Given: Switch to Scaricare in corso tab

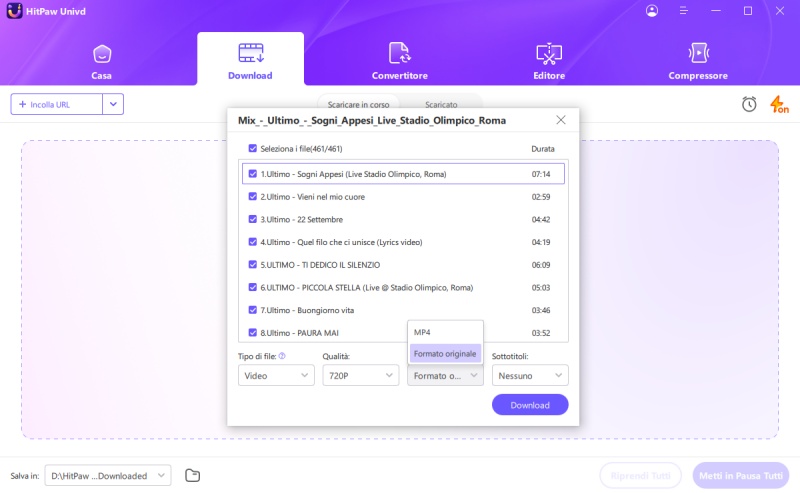Looking at the screenshot, I should pos(358,105).
